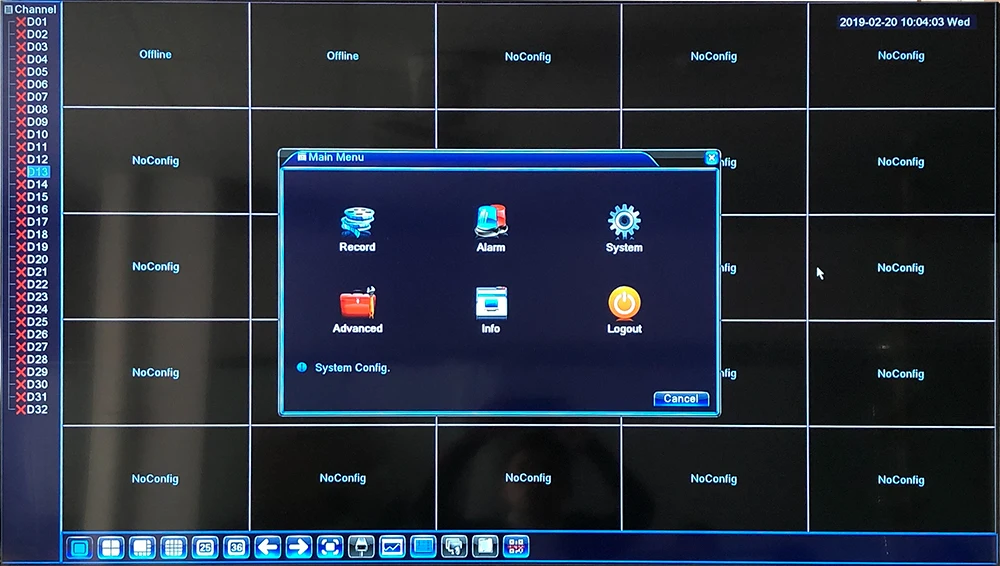Select channel D15 in list
Screen dimensions: 1000x566
pyautogui.click(x=37, y=197)
